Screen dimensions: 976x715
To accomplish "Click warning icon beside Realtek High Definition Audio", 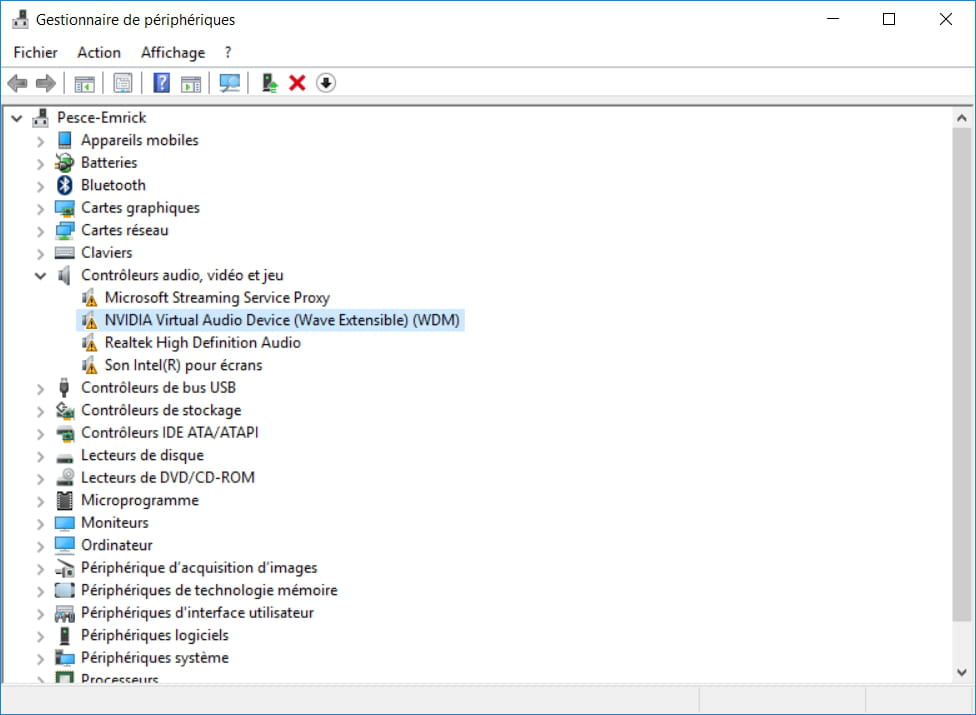I will click(90, 343).
